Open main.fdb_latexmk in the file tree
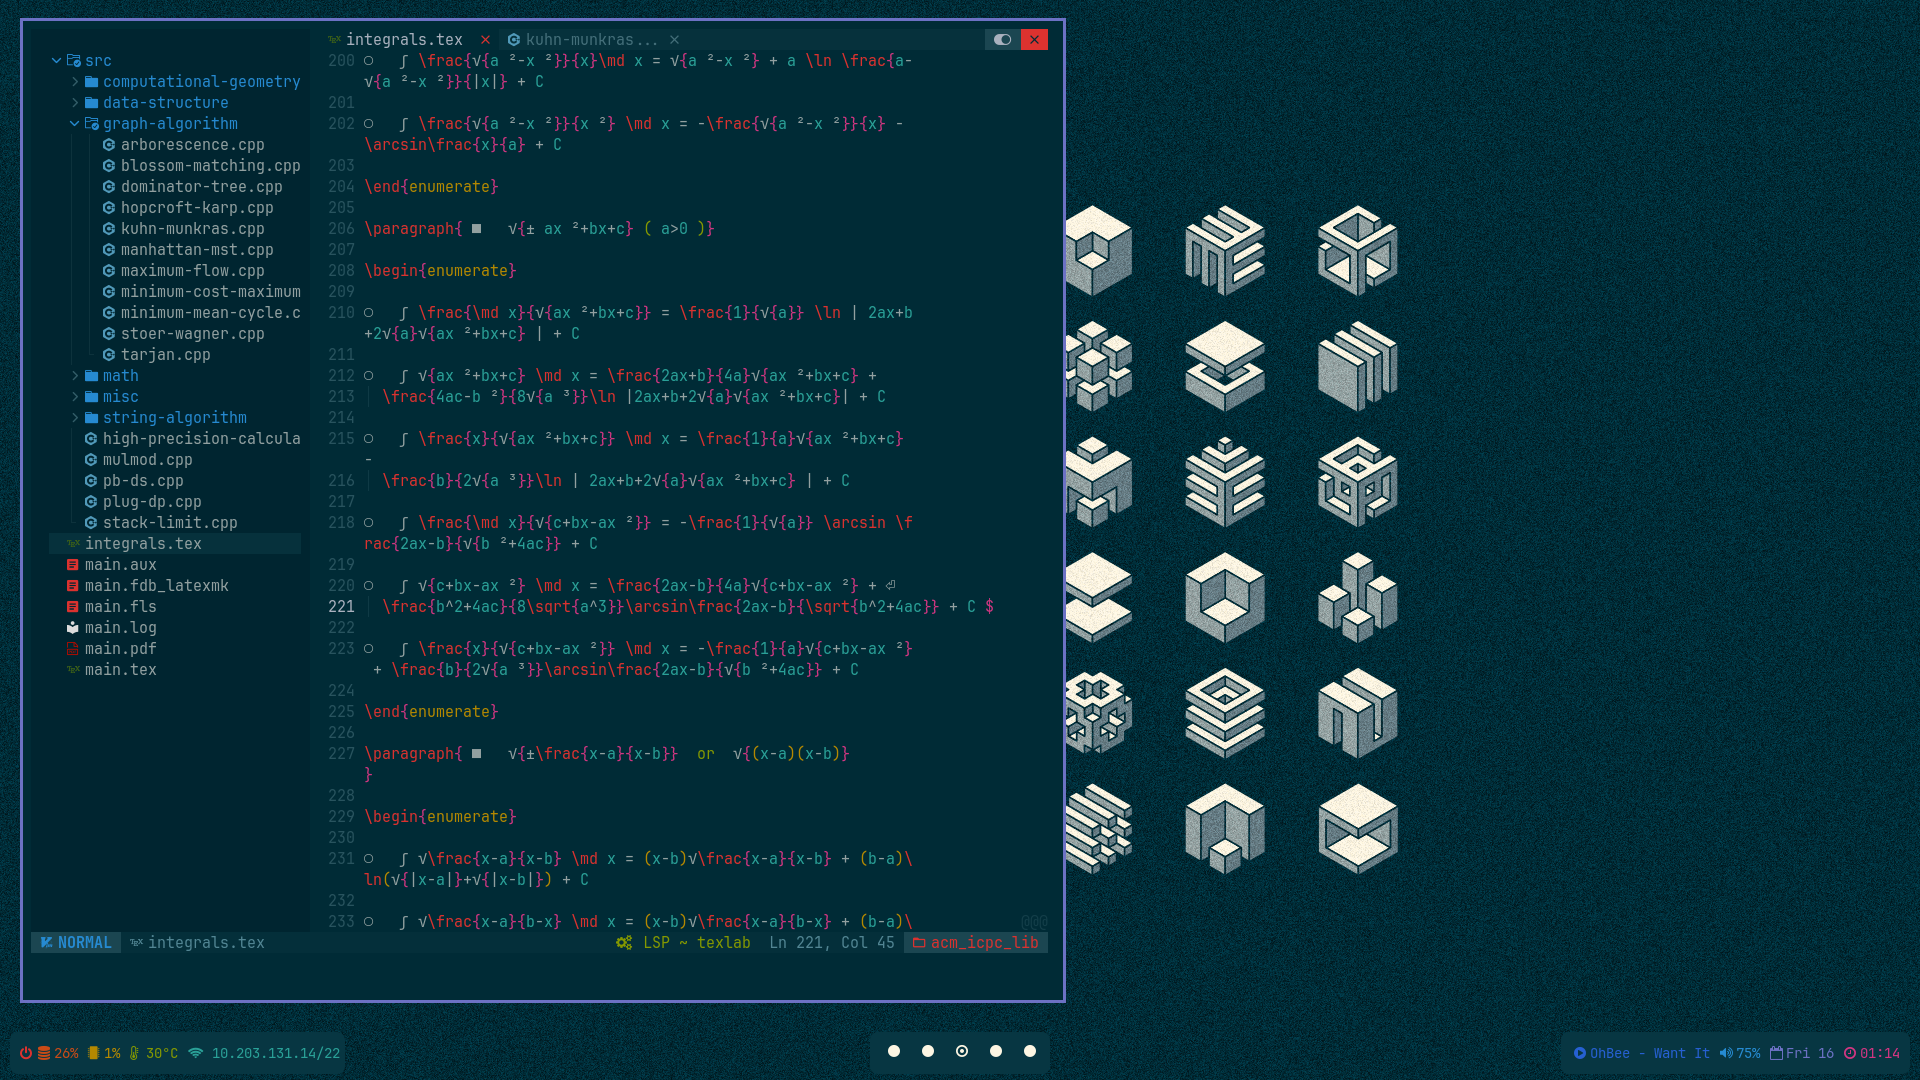 coord(157,586)
